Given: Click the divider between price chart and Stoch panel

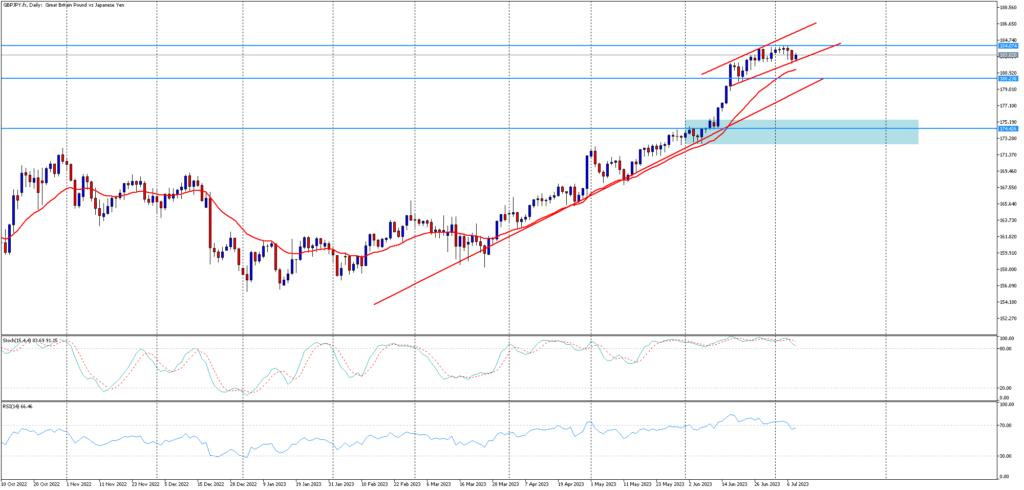Looking at the screenshot, I should 500,335.
